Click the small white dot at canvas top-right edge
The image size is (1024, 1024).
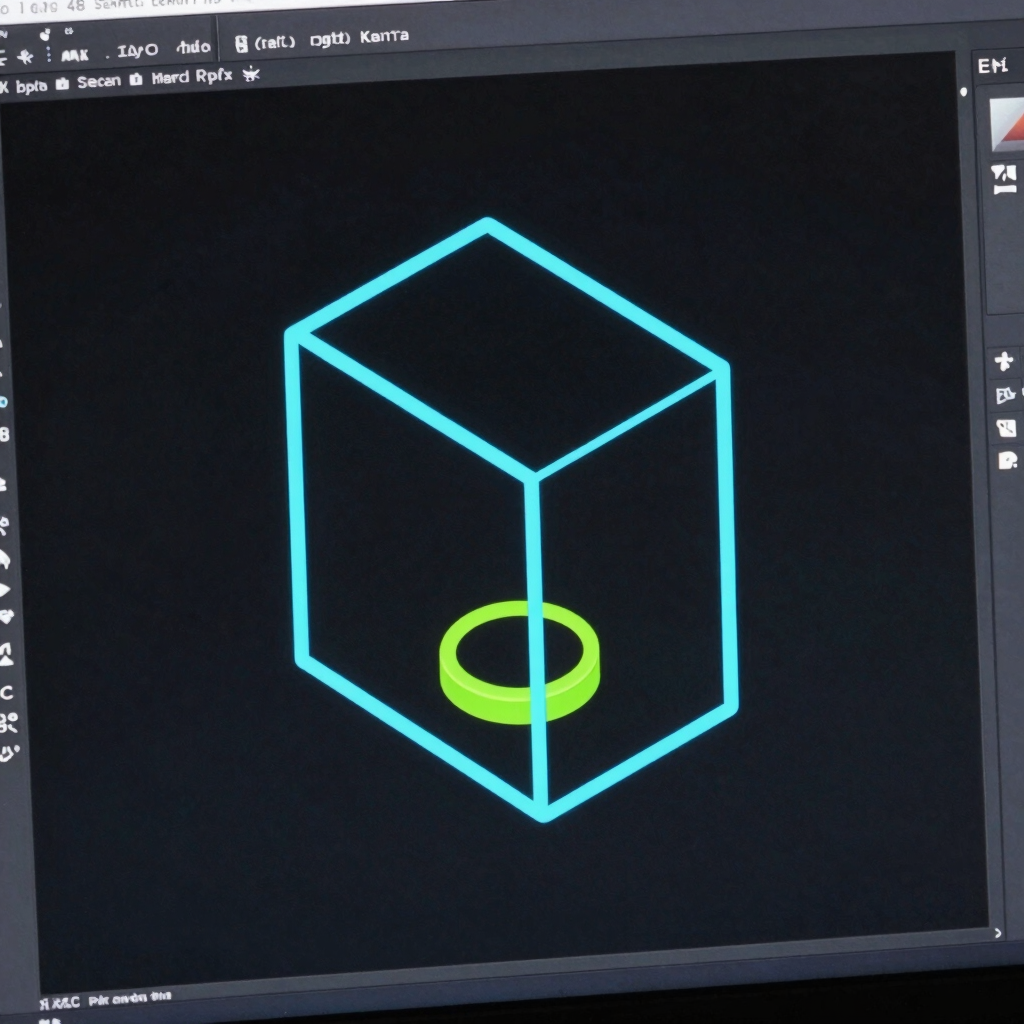[x=963, y=92]
